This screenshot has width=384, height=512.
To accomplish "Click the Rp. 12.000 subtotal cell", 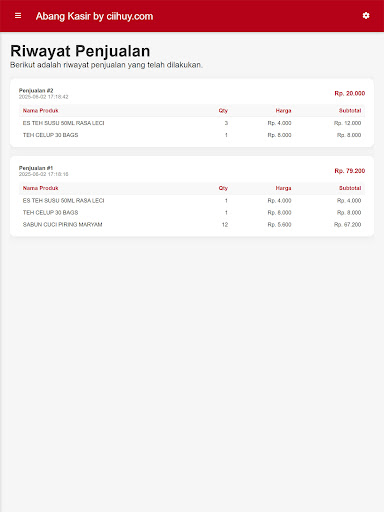I will 347,123.
